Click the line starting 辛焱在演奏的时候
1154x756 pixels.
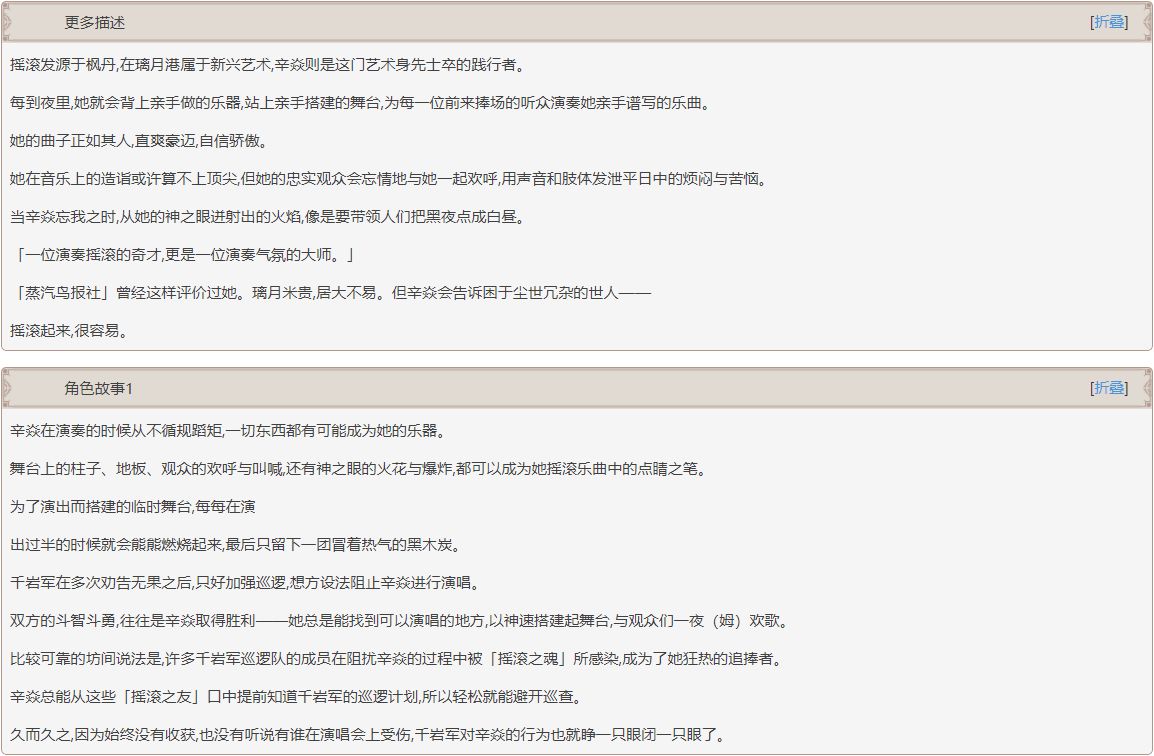228,431
